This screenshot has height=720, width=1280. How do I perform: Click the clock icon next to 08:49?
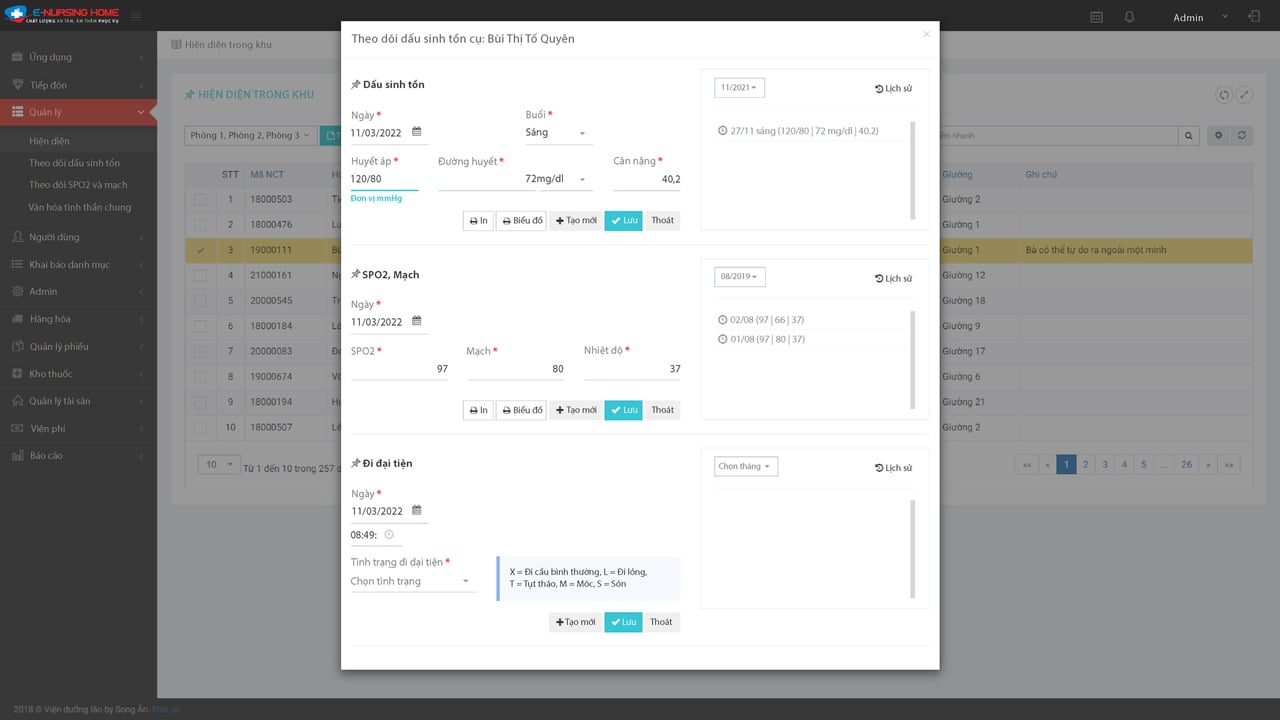pos(389,534)
